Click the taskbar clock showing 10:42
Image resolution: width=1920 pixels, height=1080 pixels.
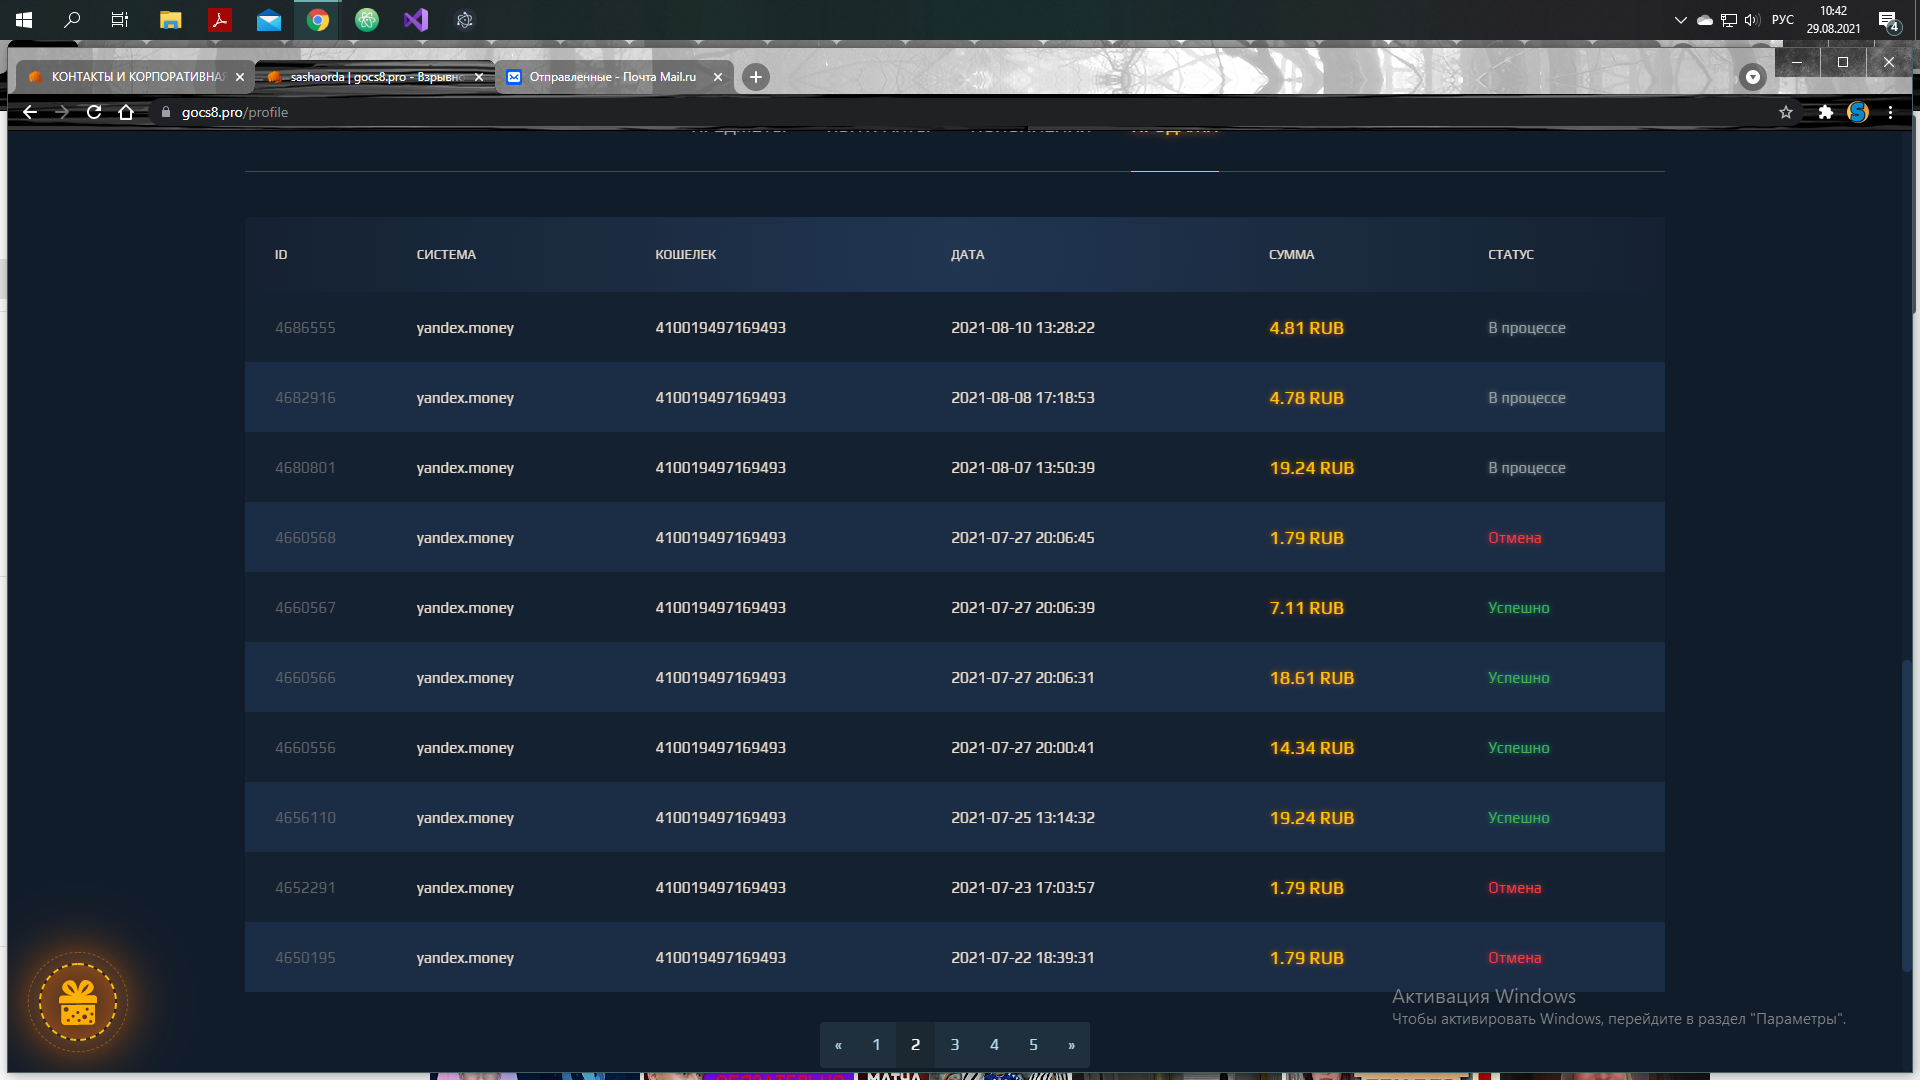(1833, 20)
